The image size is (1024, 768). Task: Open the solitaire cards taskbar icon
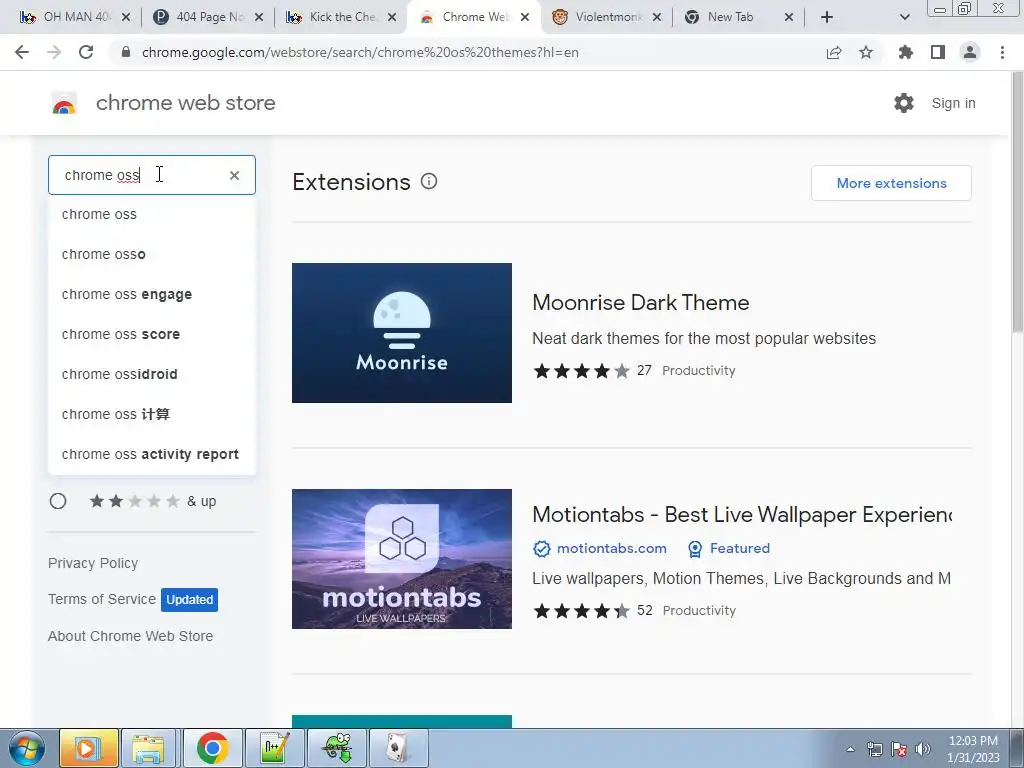pos(398,748)
